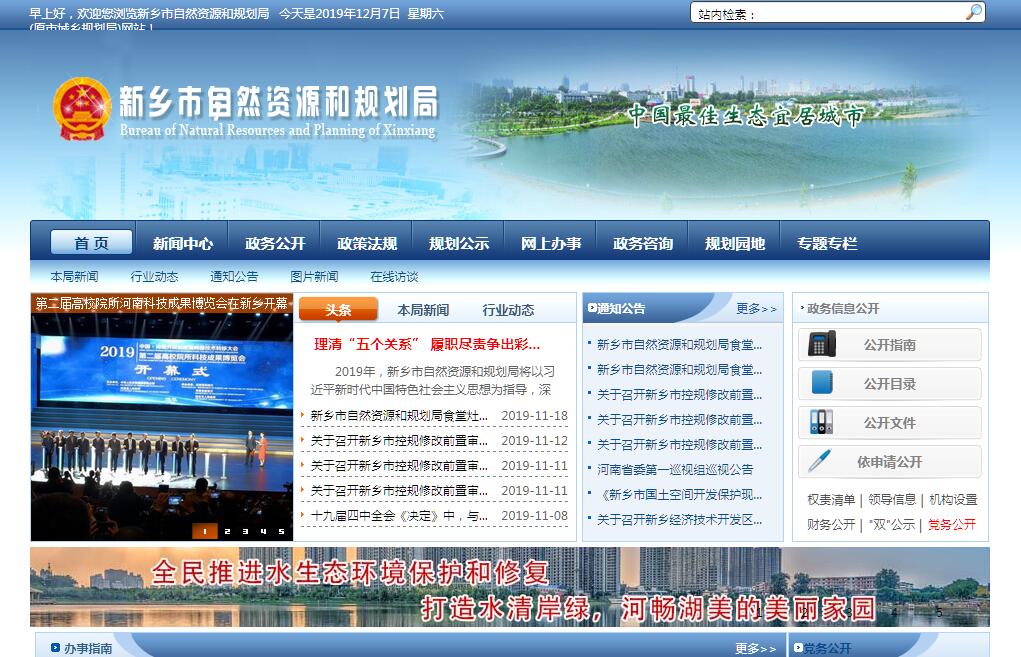Click the national emblem logo
This screenshot has height=657, width=1021.
click(x=82, y=108)
